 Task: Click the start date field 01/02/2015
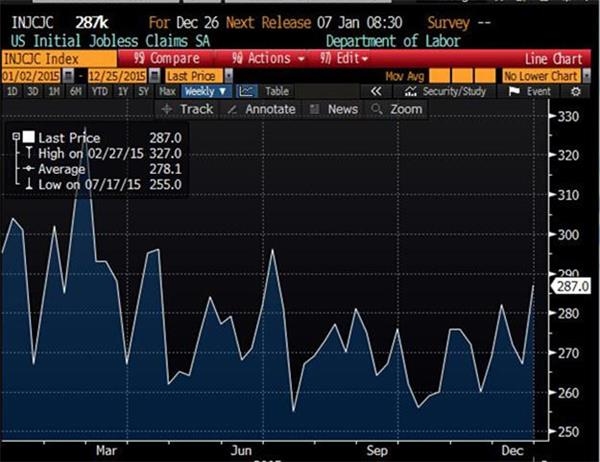click(x=28, y=76)
